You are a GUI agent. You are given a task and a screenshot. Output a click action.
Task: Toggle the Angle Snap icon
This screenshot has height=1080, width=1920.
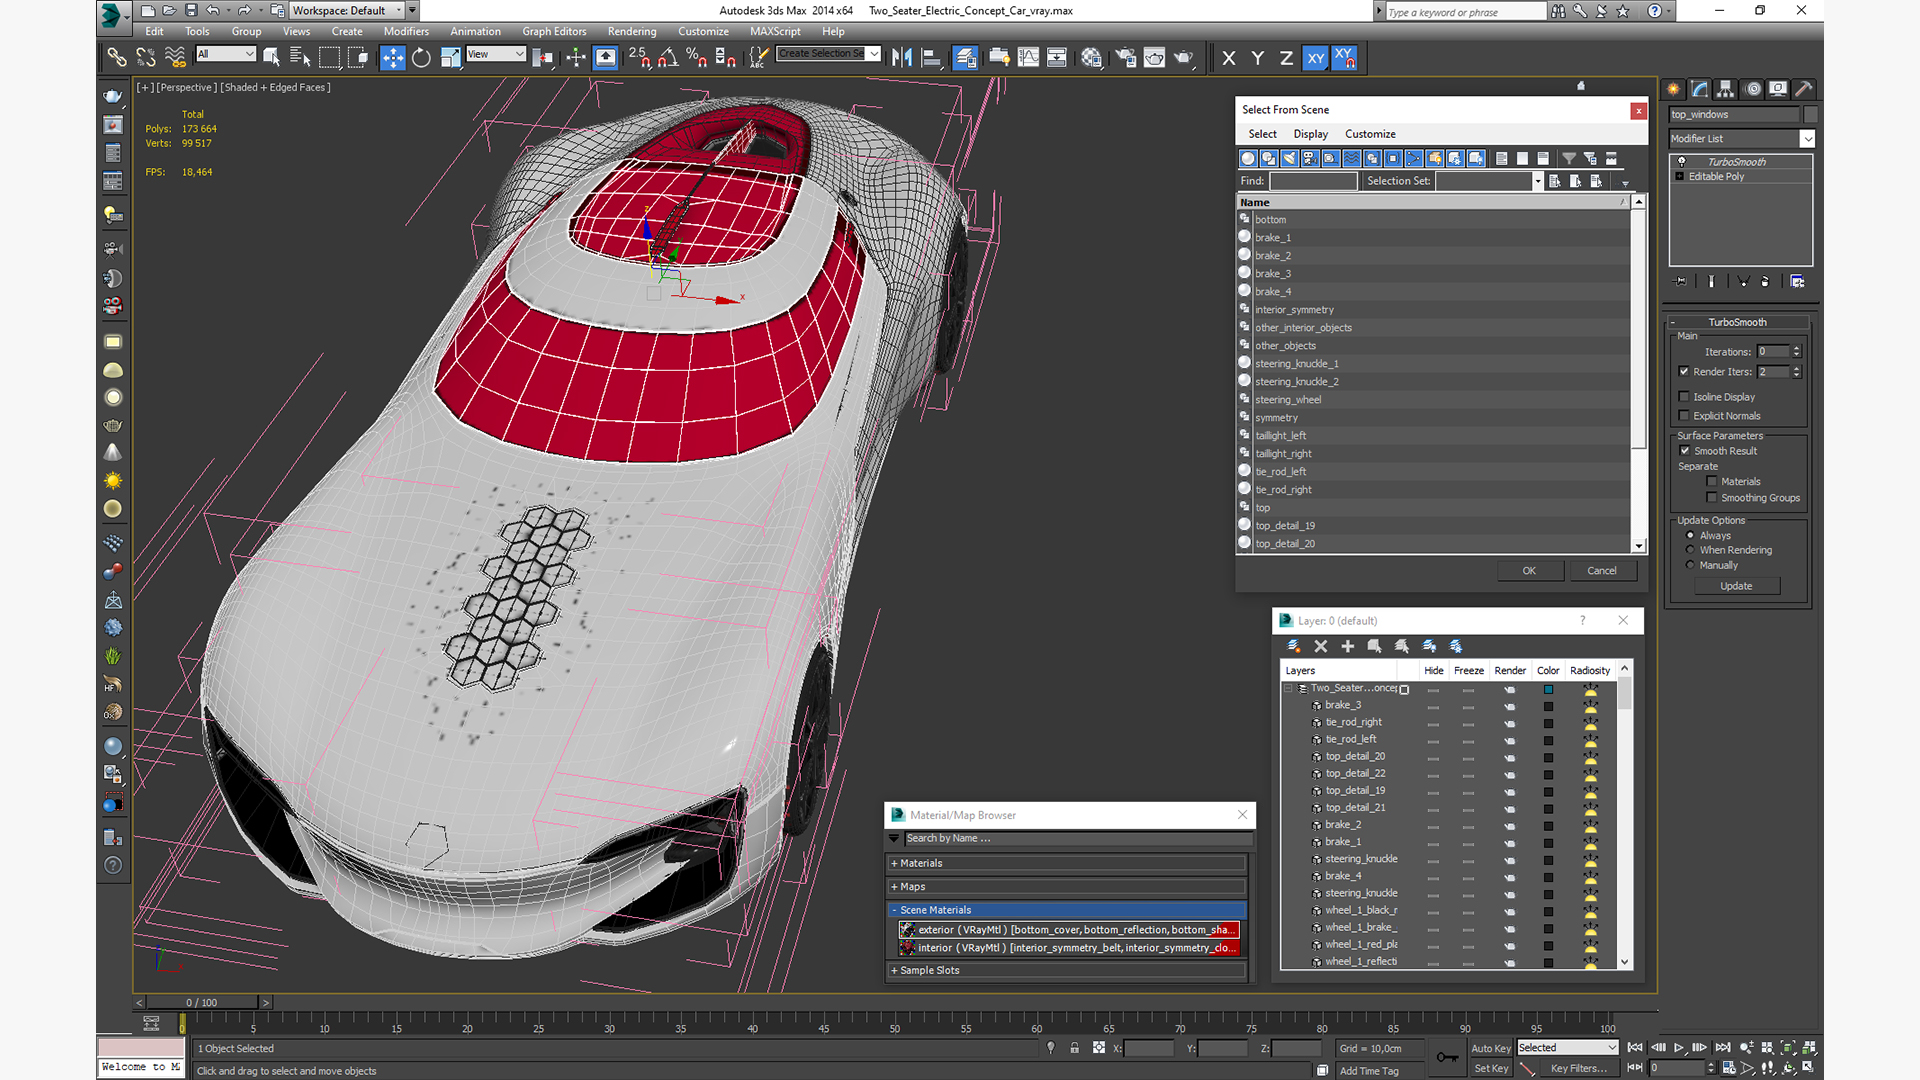pyautogui.click(x=667, y=58)
